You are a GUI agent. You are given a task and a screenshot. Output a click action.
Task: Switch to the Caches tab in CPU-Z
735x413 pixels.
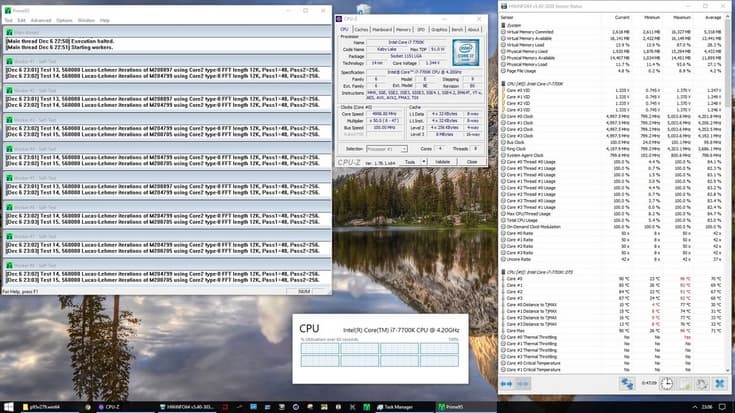click(x=361, y=30)
